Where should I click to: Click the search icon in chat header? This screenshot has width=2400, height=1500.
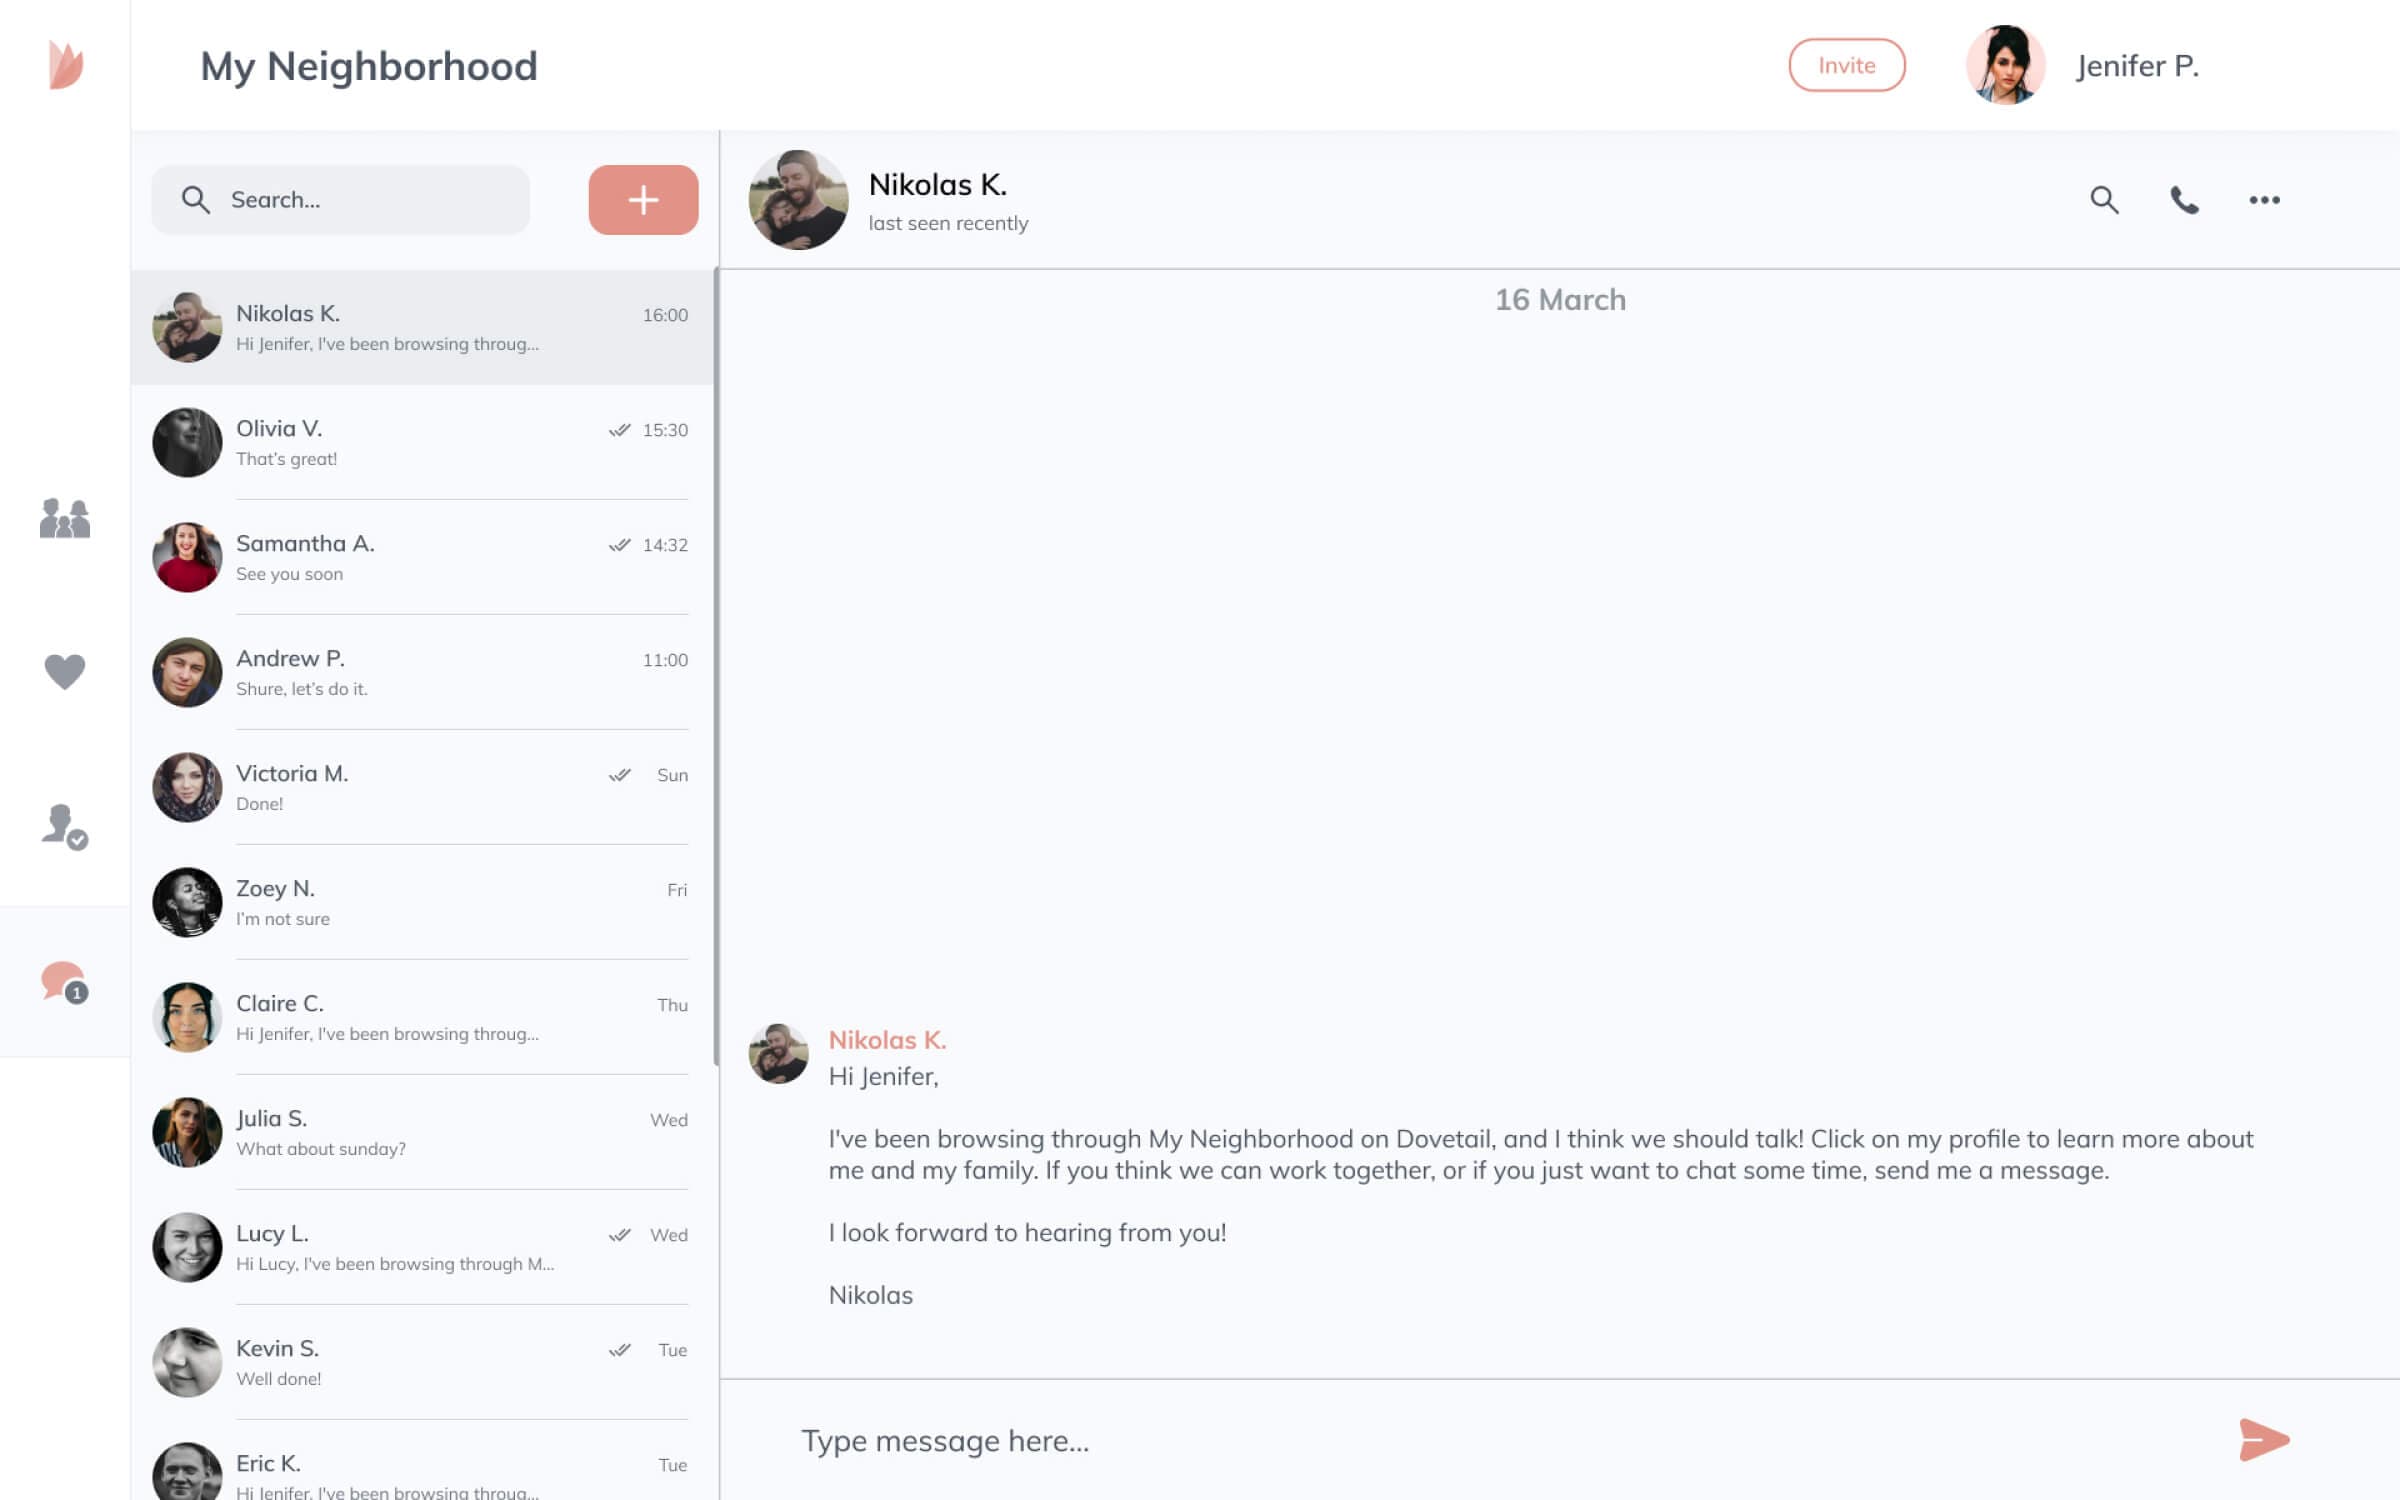[2105, 199]
